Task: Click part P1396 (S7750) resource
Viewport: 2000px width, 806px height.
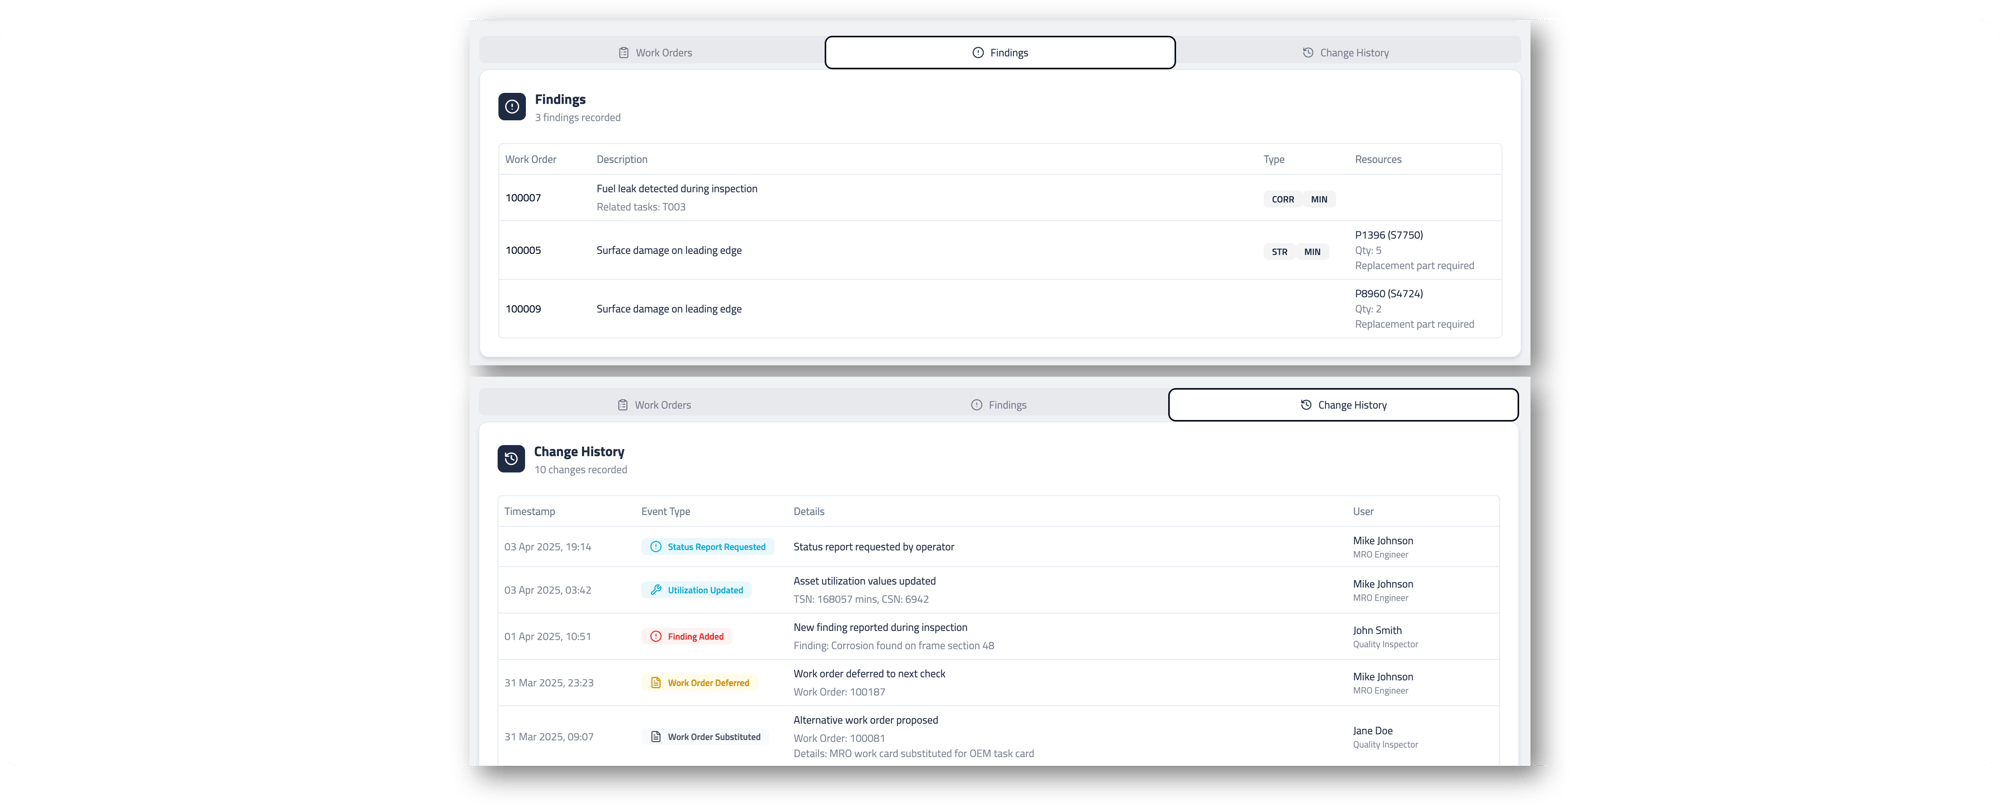Action: [1388, 235]
